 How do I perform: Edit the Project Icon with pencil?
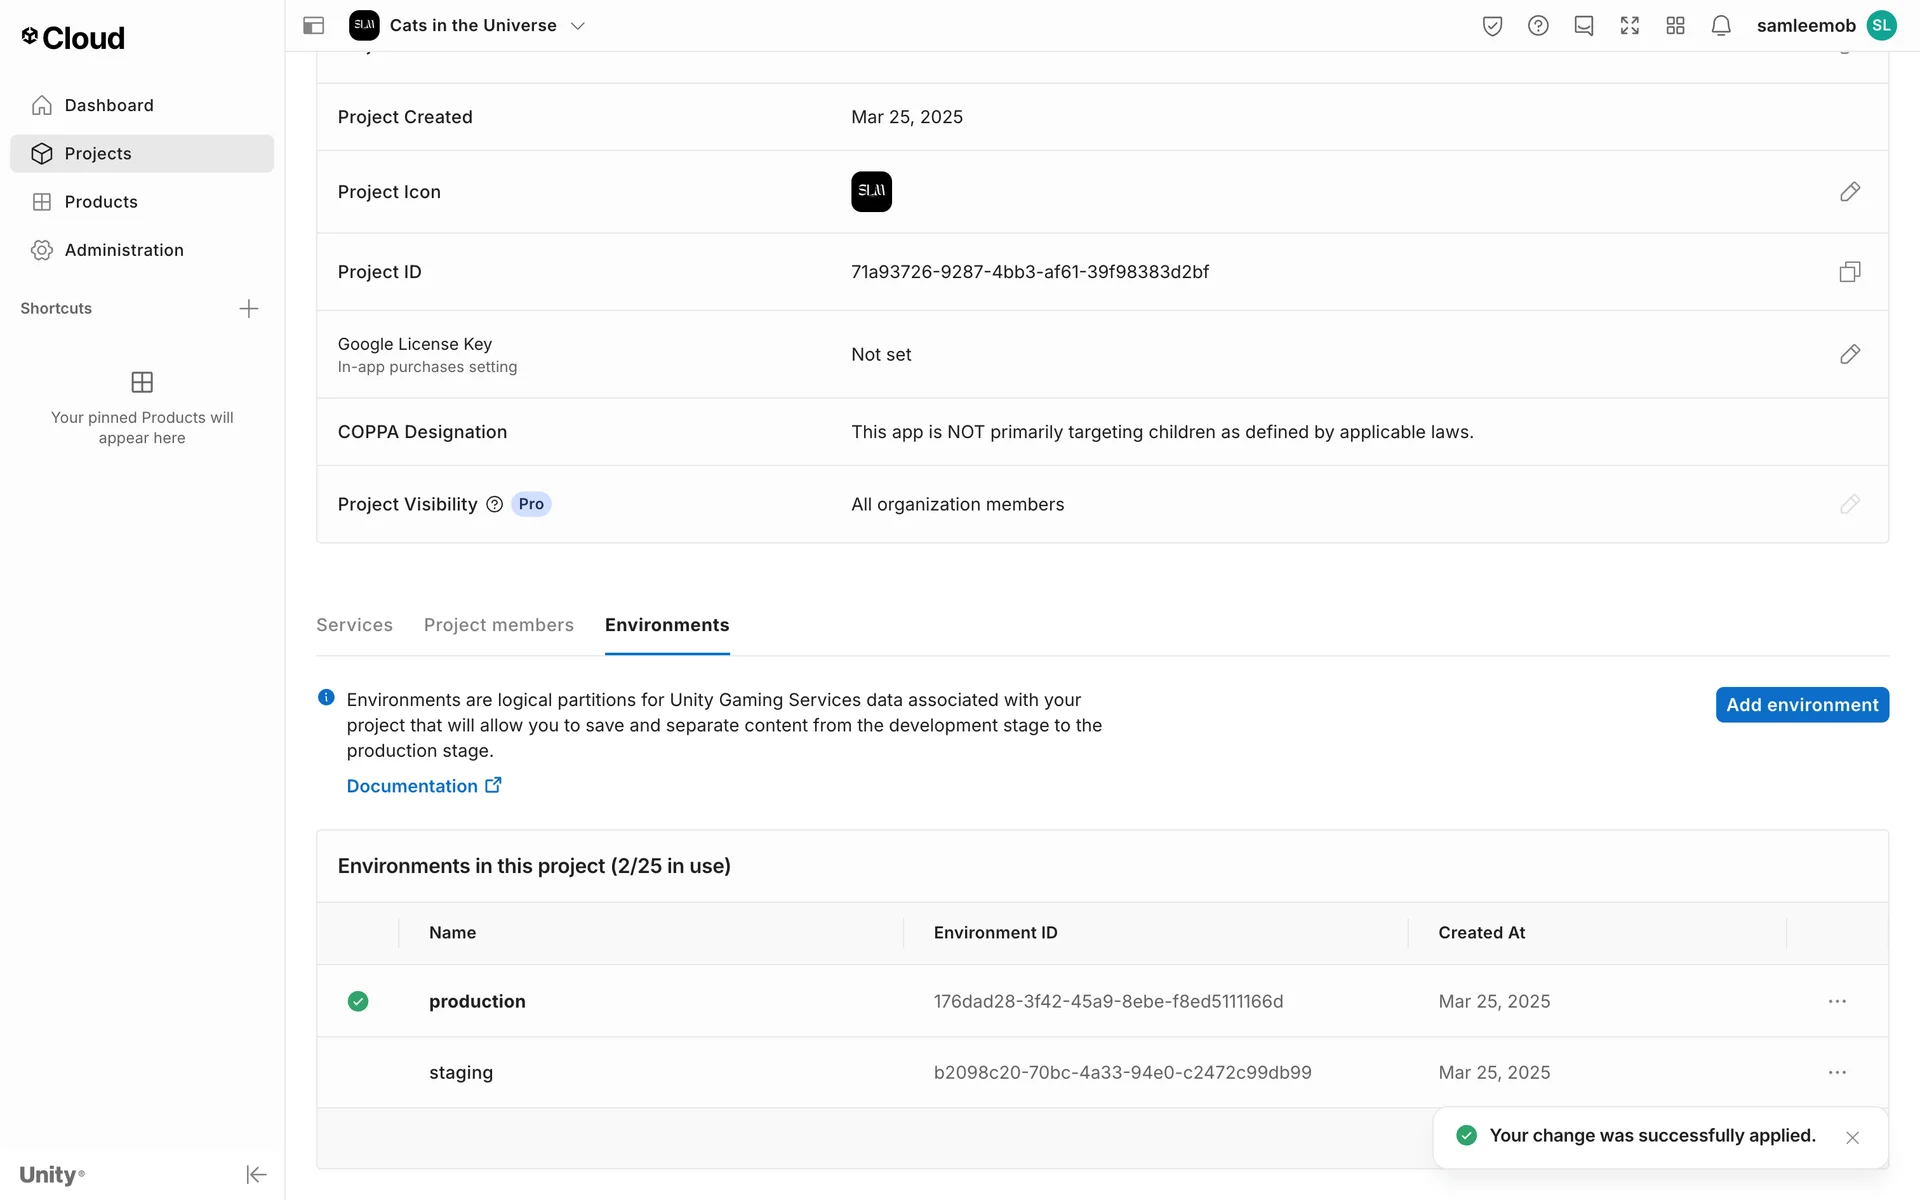pos(1849,191)
